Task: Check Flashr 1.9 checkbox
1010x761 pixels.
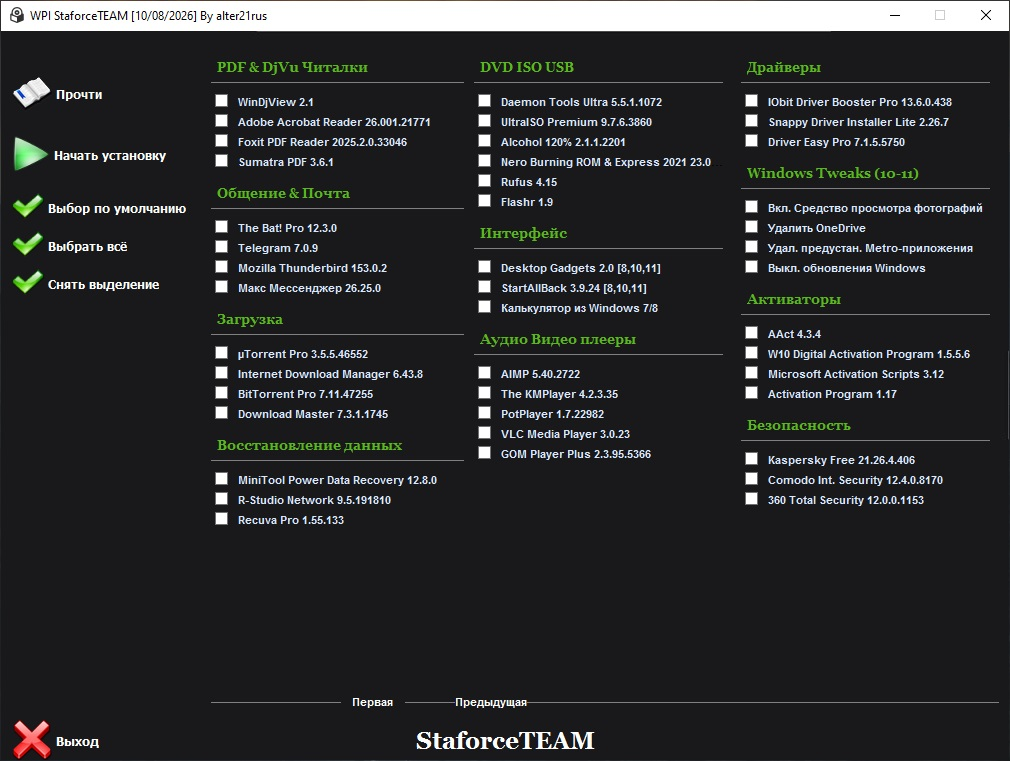Action: pyautogui.click(x=484, y=200)
